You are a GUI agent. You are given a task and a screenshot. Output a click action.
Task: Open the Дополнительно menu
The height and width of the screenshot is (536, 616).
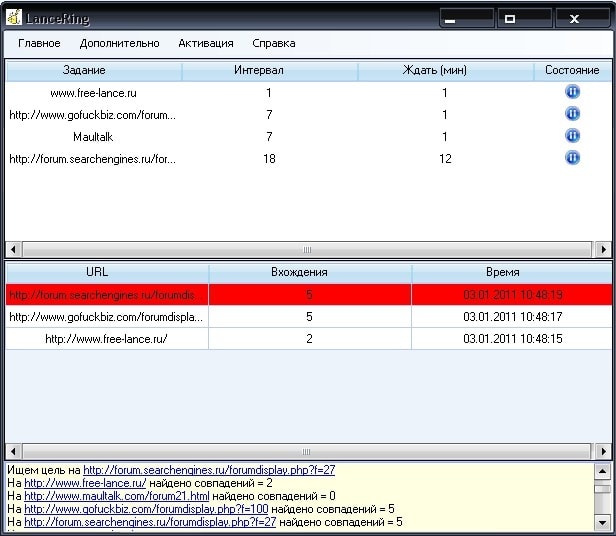coord(119,43)
